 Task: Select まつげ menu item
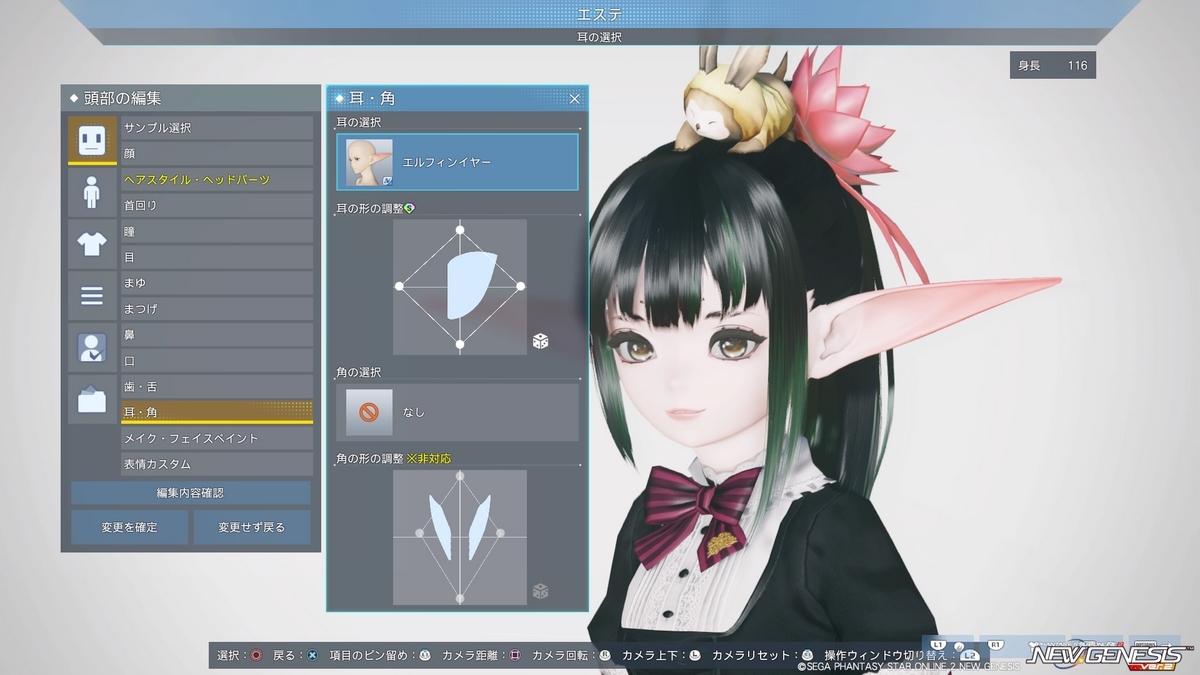217,309
